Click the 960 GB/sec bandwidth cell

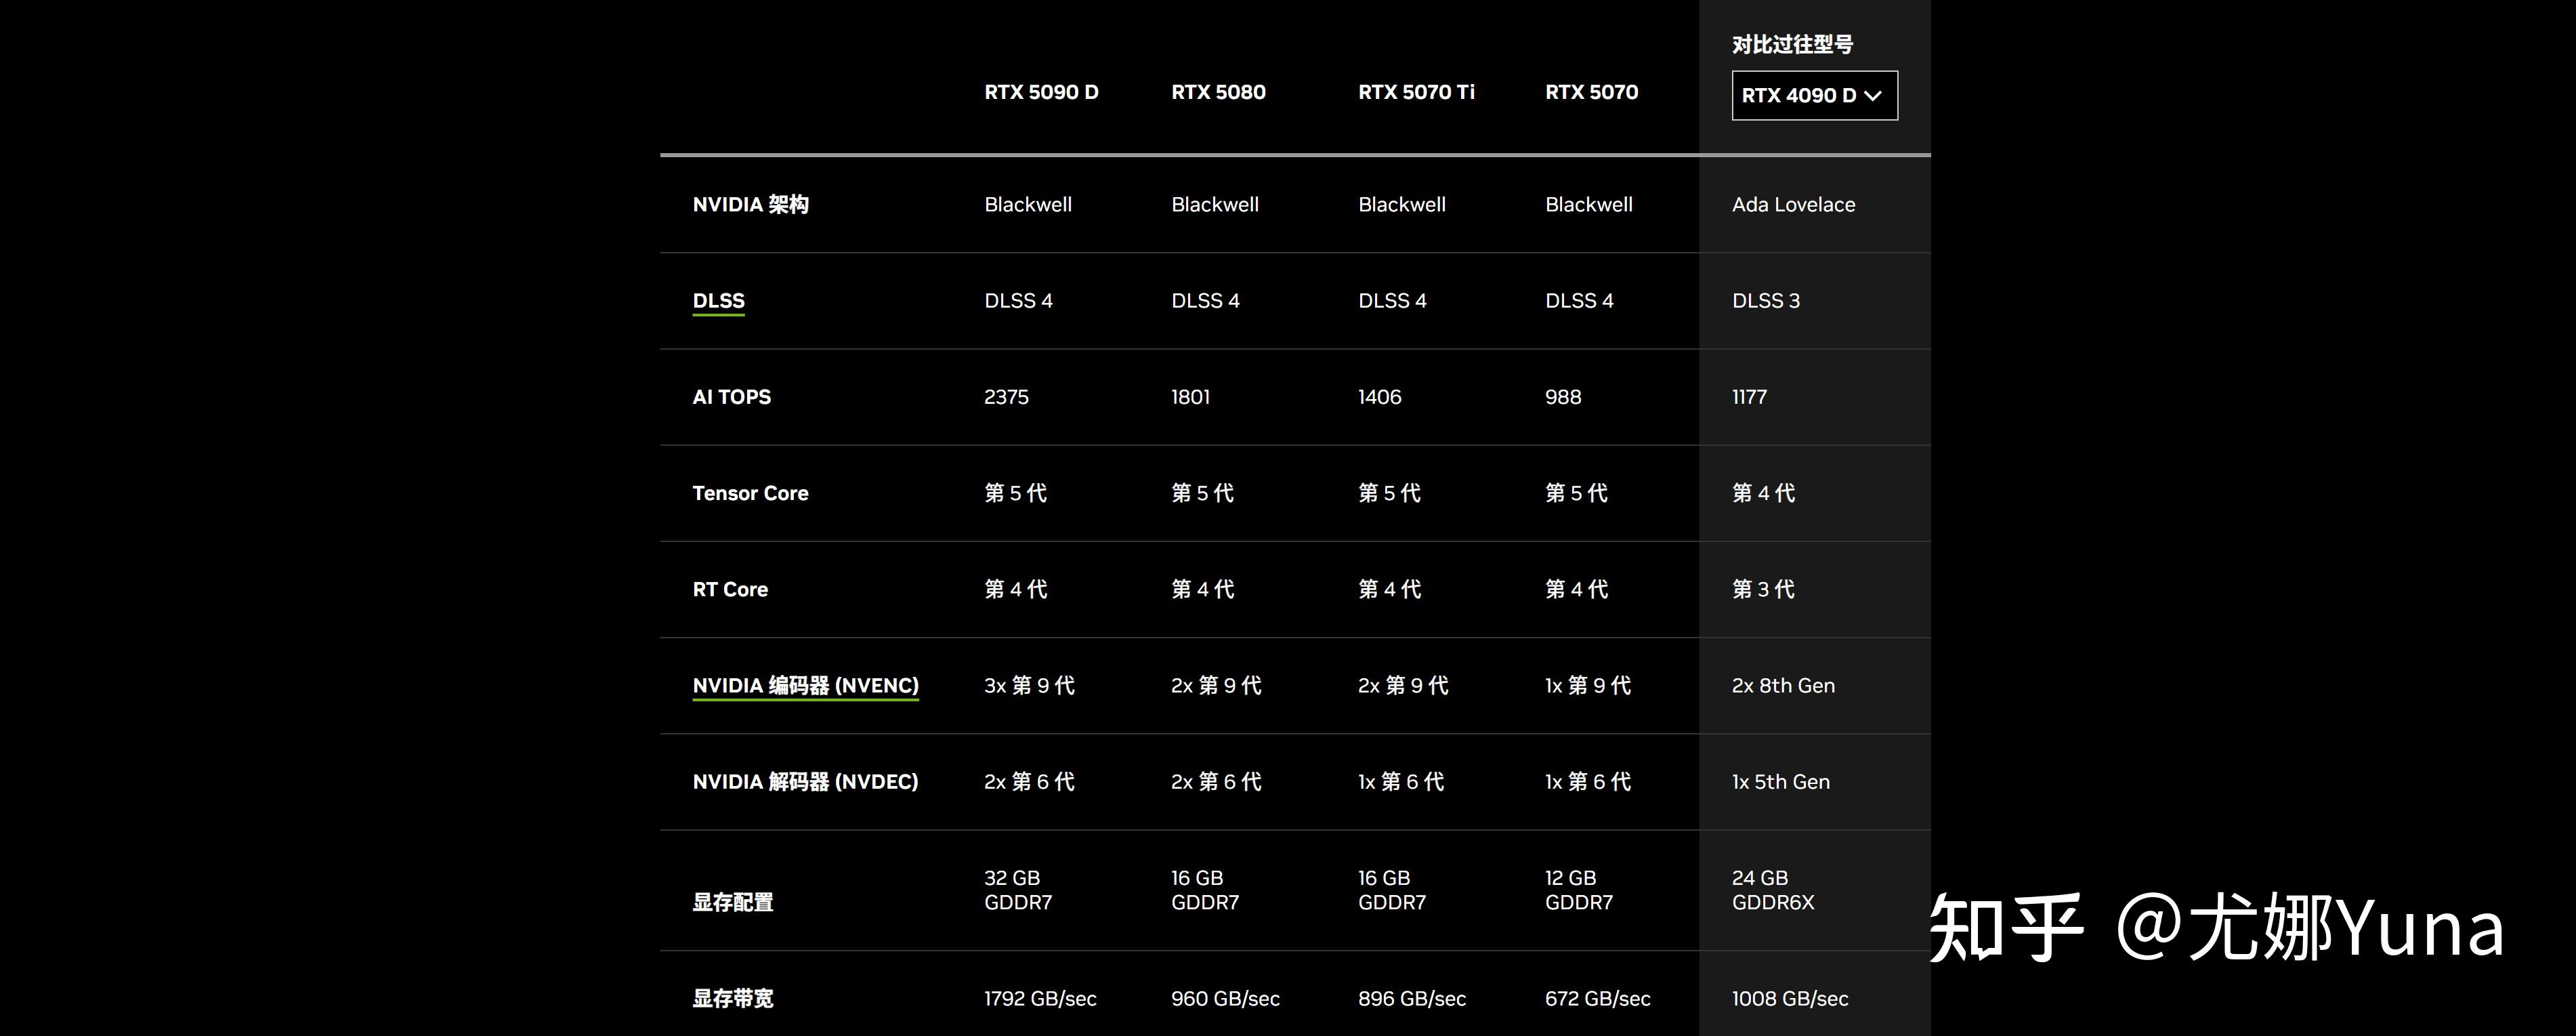[x=1225, y=998]
